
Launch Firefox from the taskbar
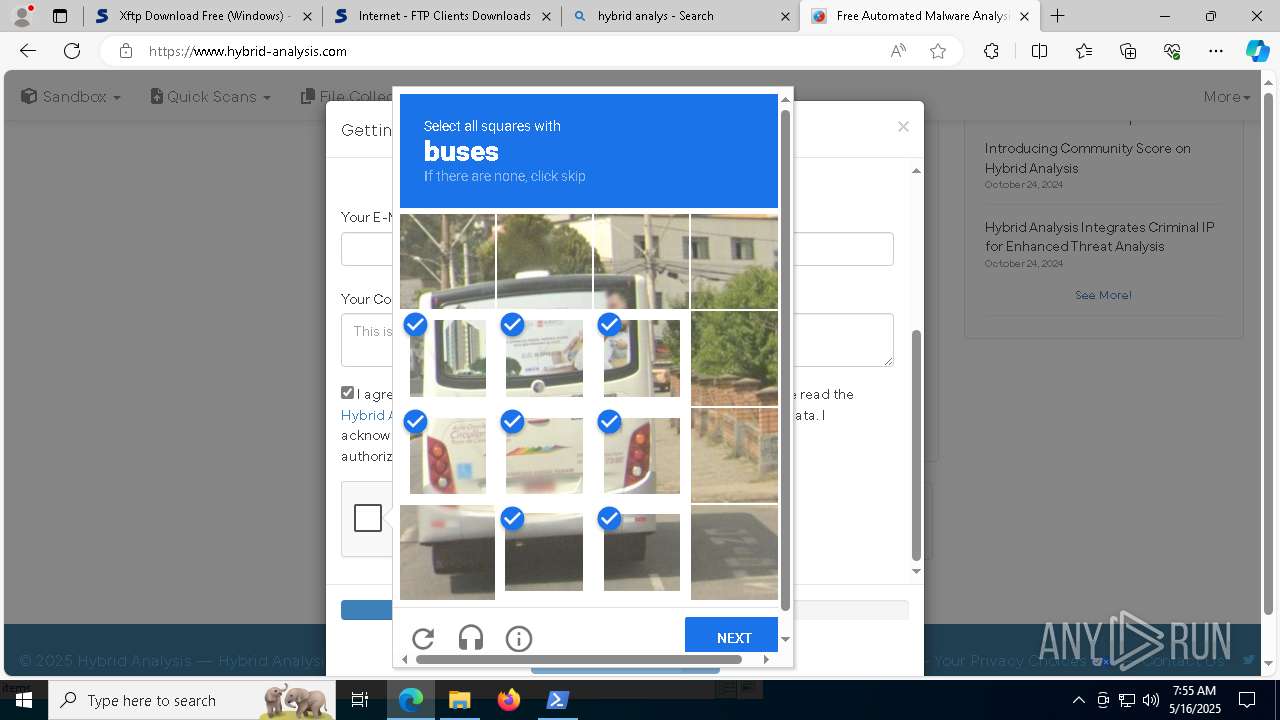(x=508, y=700)
